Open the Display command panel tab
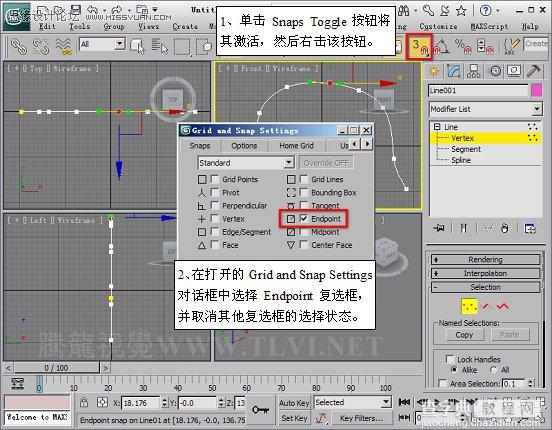Viewport: 552px width, 430px height. 514,71
